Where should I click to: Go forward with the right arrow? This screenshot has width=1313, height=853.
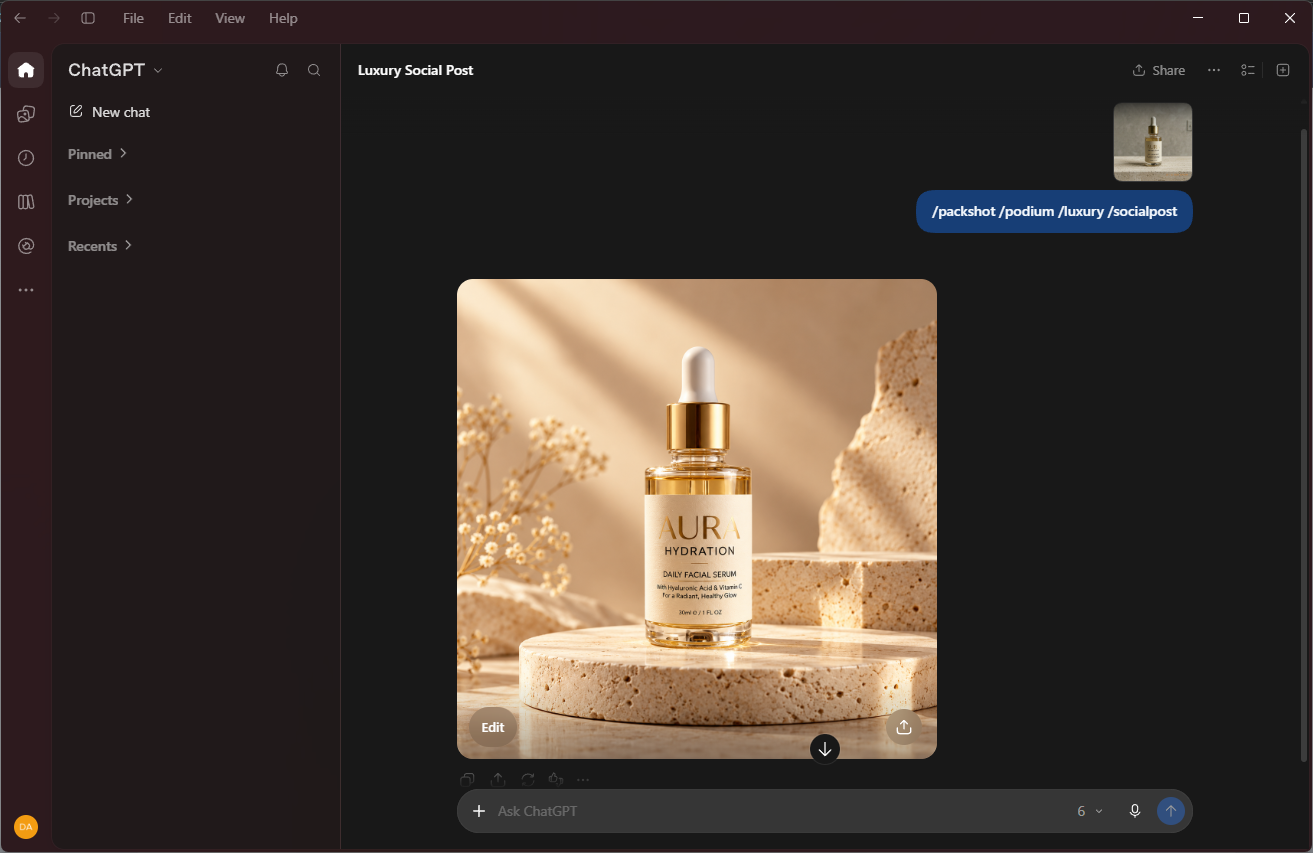click(x=54, y=18)
